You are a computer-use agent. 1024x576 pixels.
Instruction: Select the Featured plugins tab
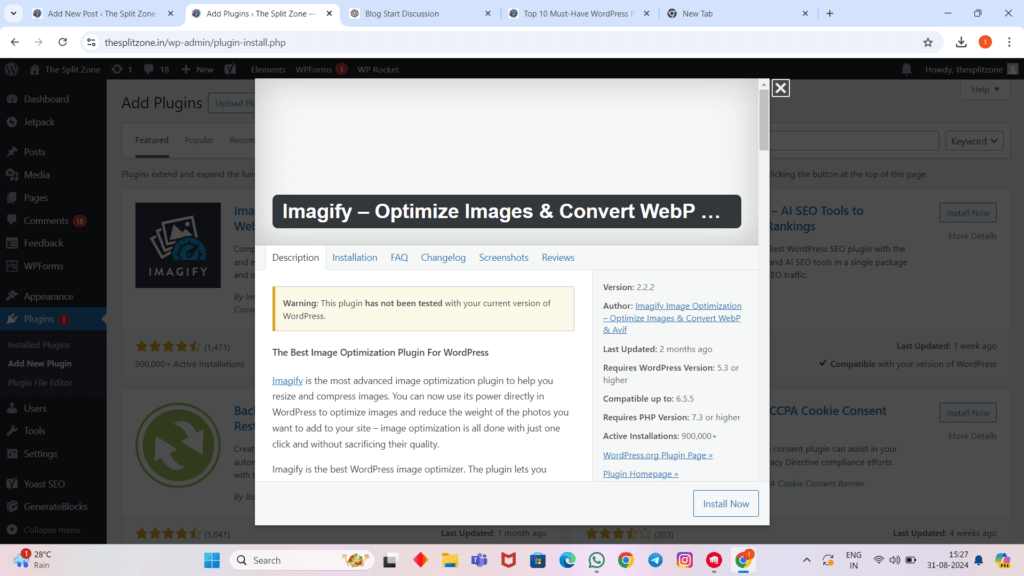pos(152,140)
